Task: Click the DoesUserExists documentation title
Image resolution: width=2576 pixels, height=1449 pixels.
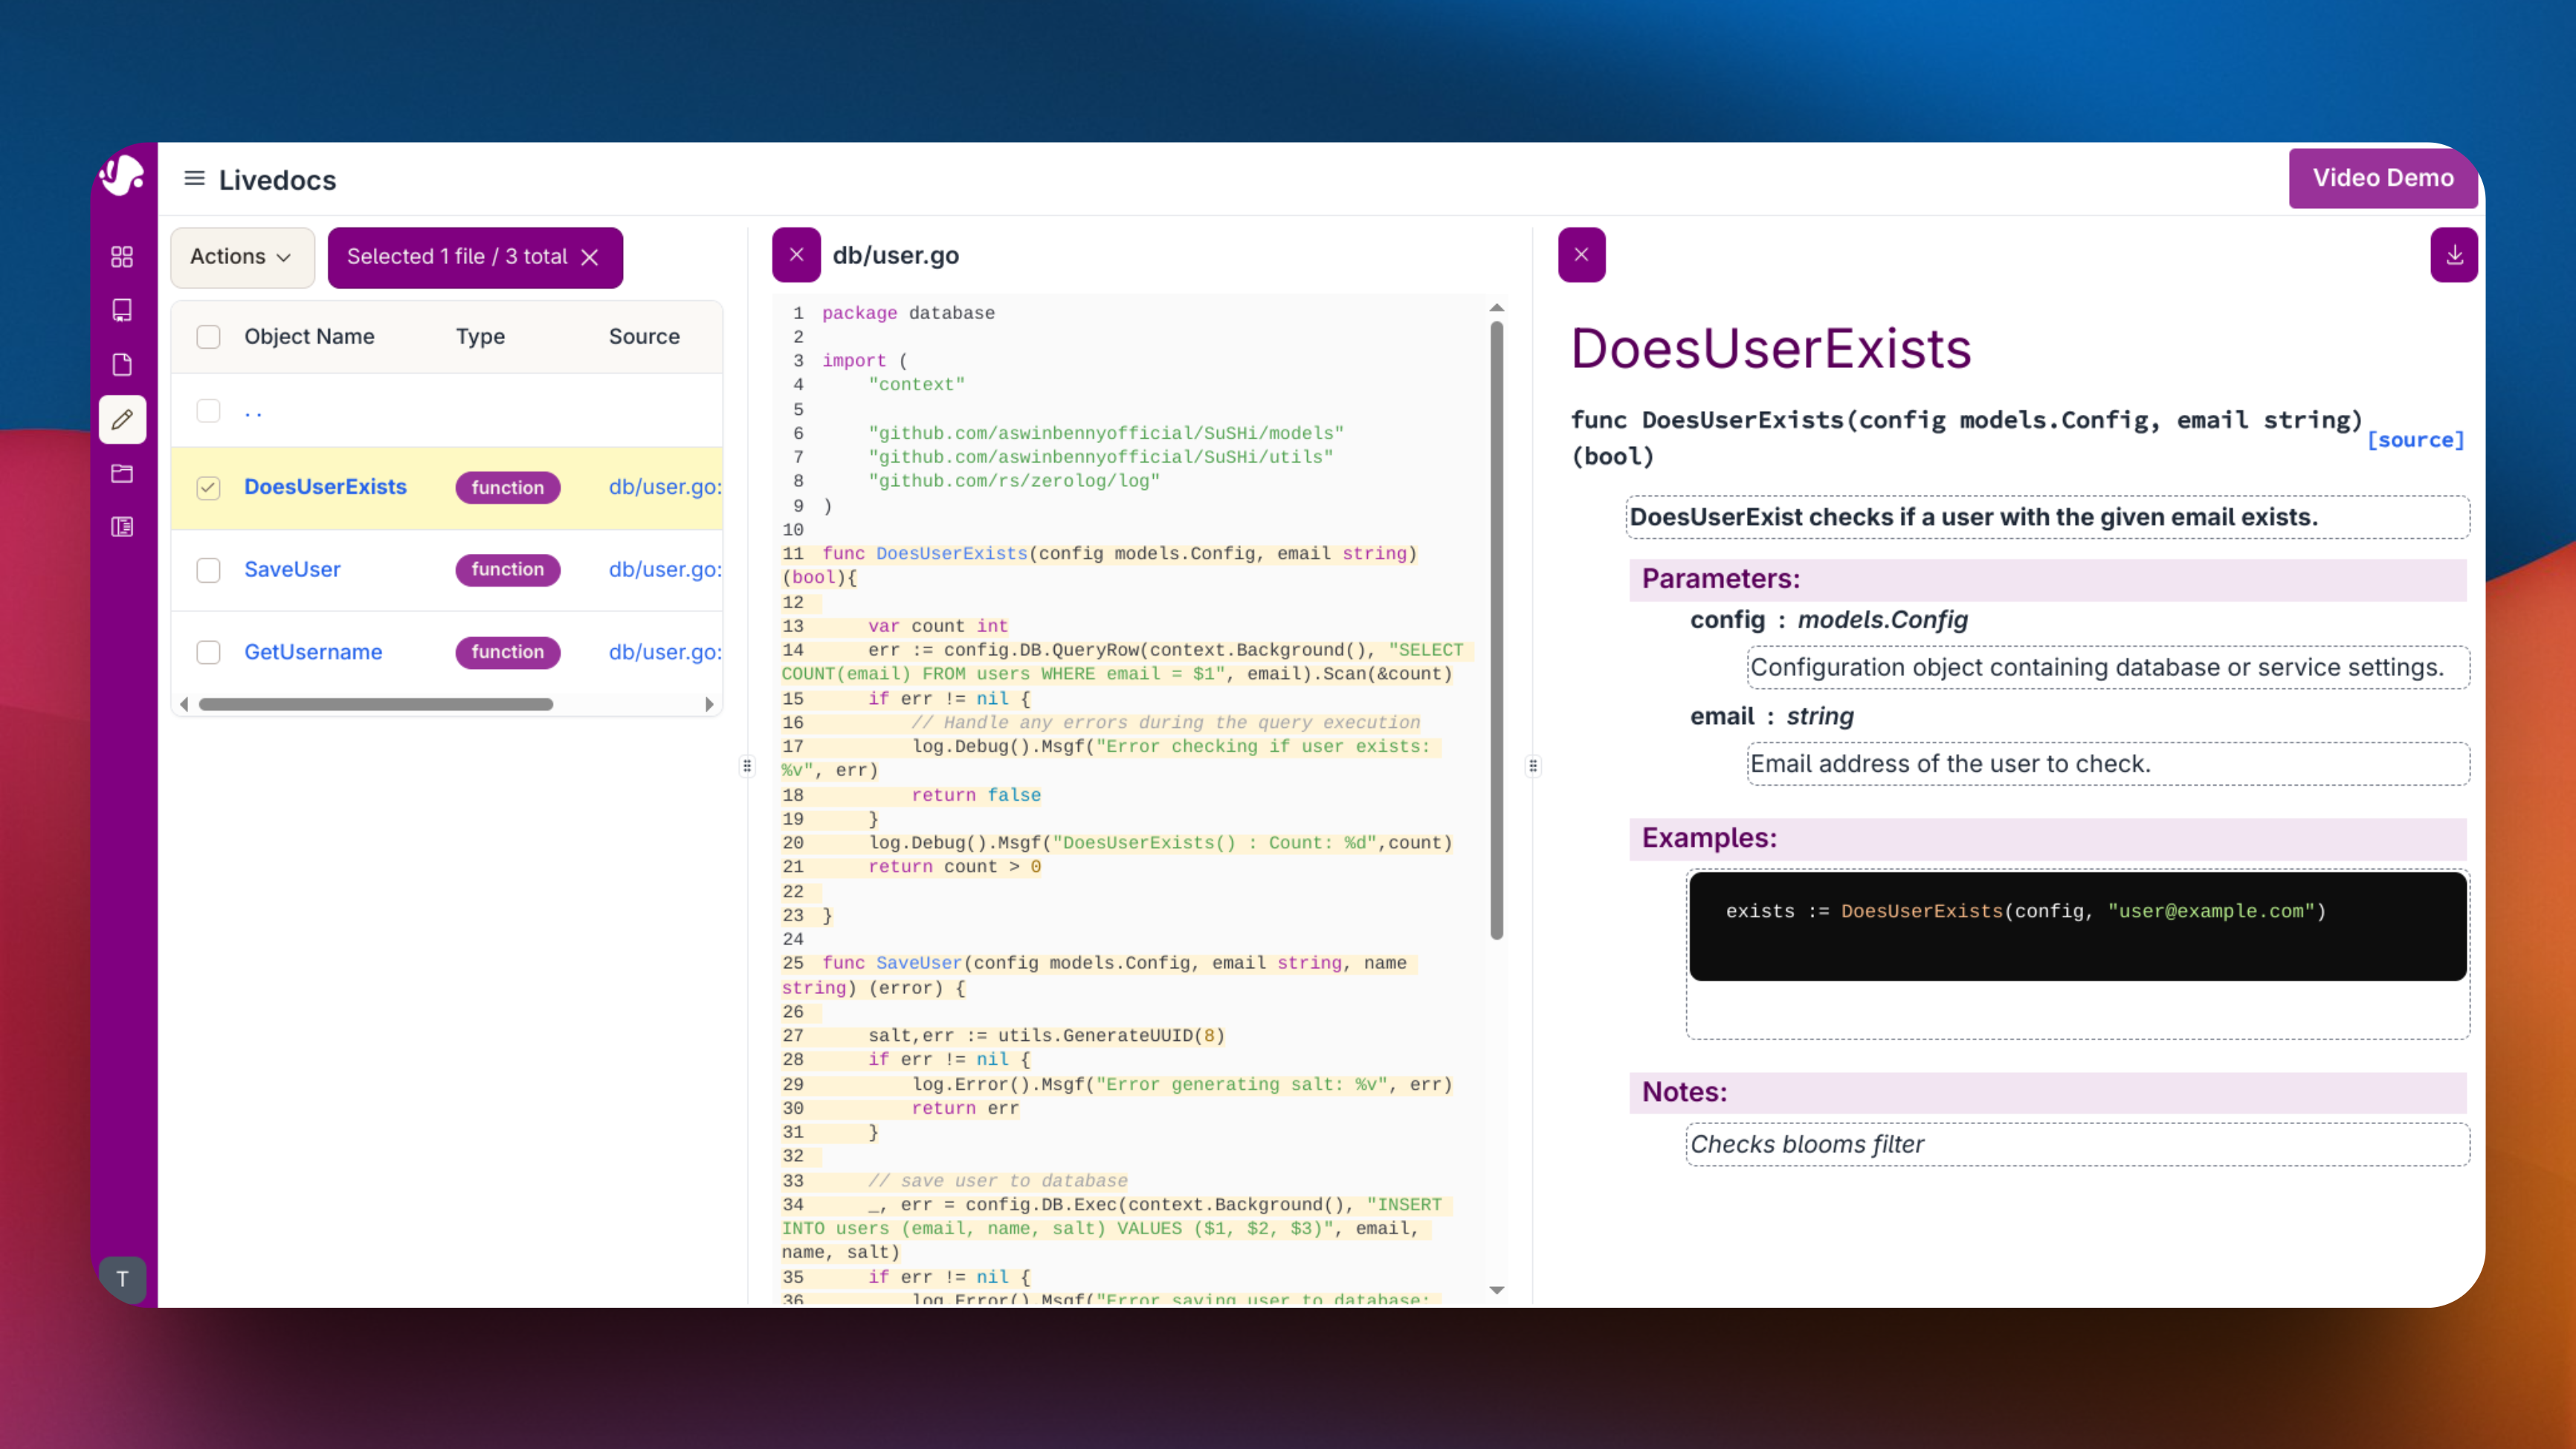Action: (1770, 349)
